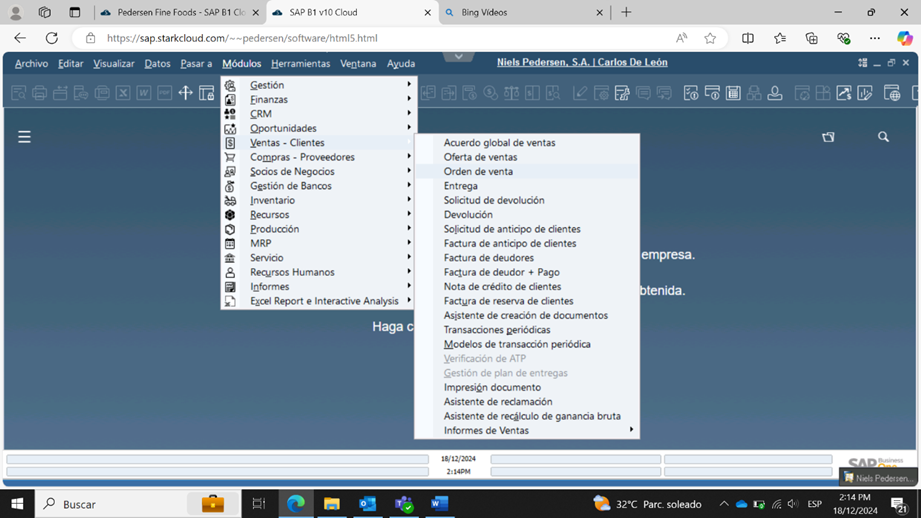Click the workspace search magnifier icon
921x518 pixels.
click(x=883, y=137)
